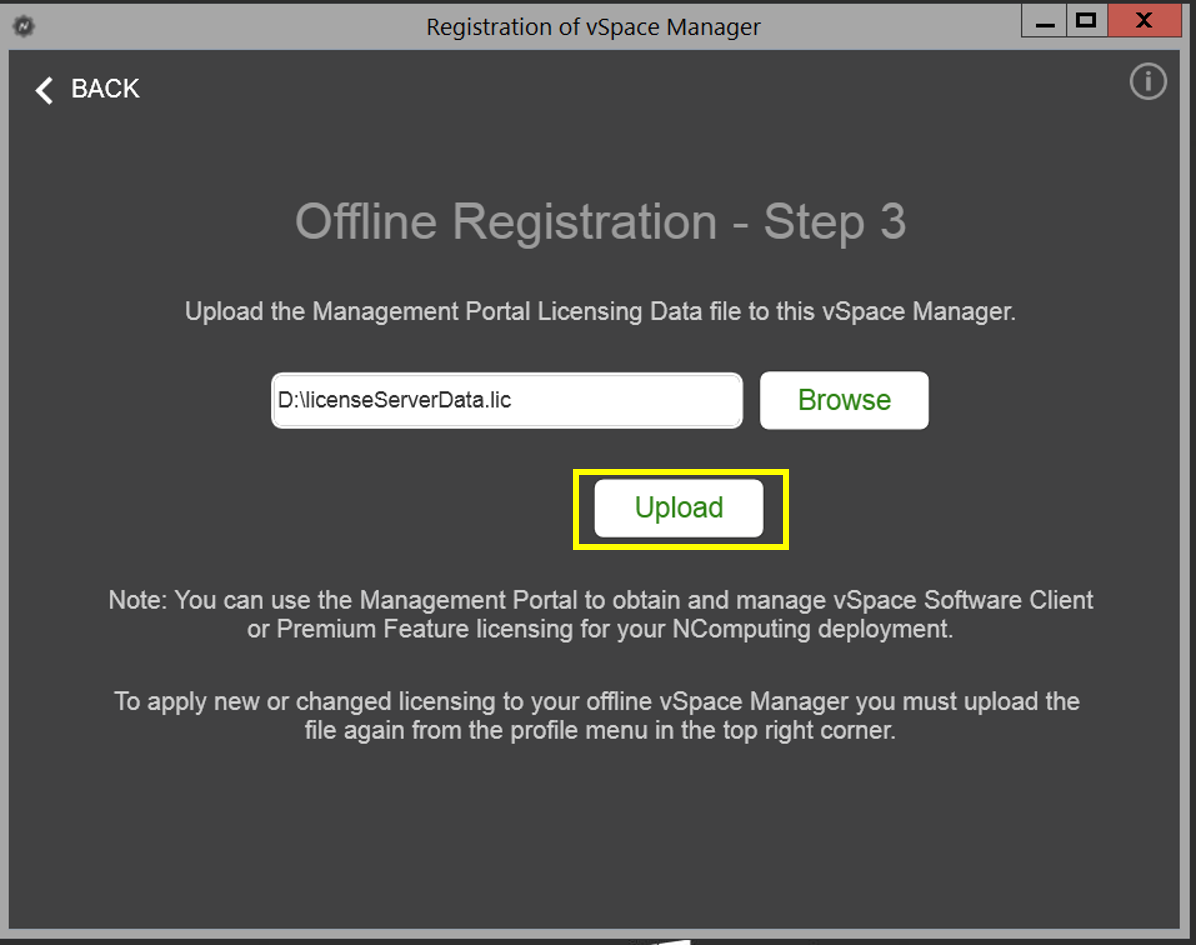Focus the license file path field

tap(507, 400)
